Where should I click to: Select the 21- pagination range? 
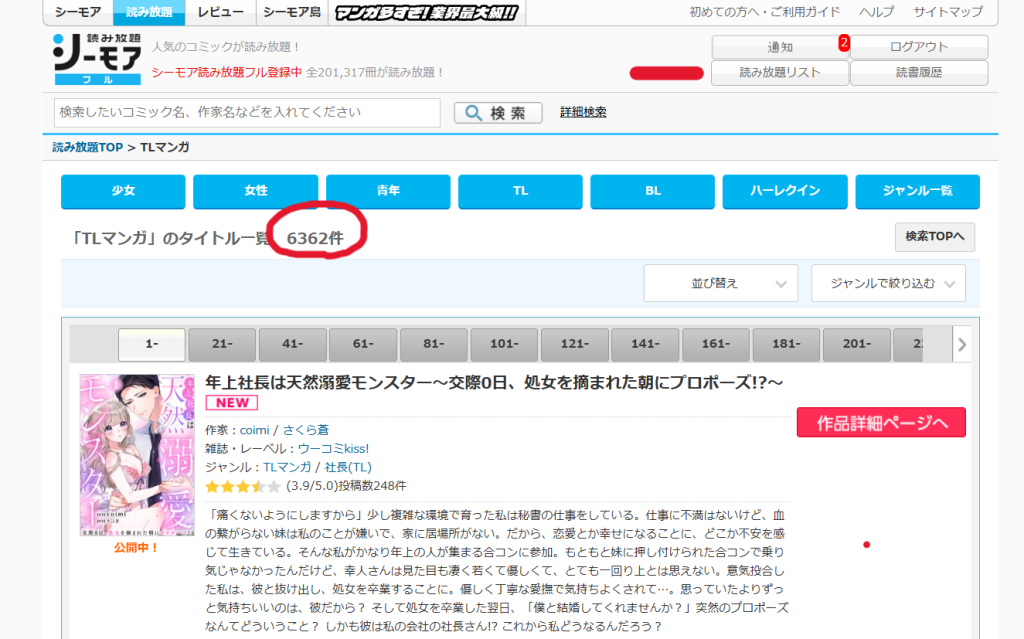click(221, 345)
